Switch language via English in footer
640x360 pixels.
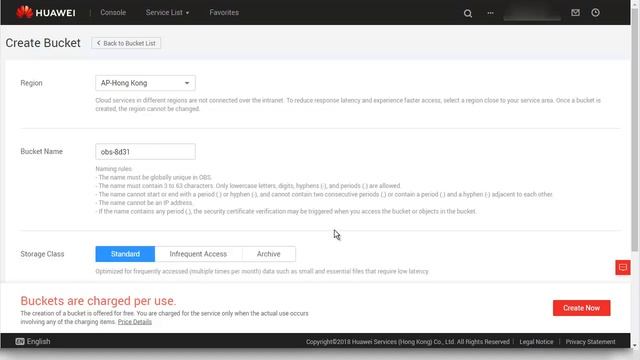(38, 341)
